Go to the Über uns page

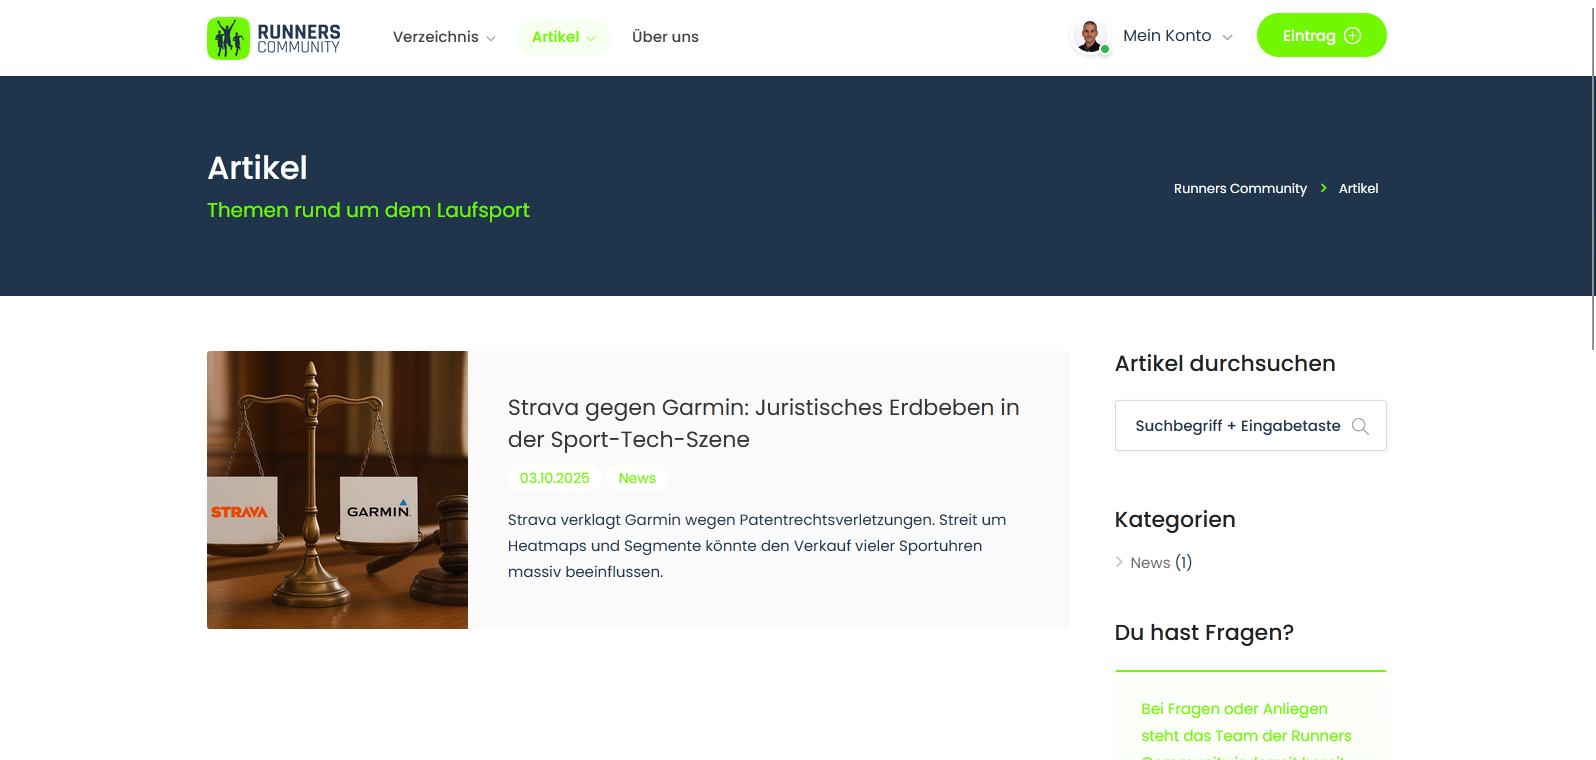[x=665, y=37]
